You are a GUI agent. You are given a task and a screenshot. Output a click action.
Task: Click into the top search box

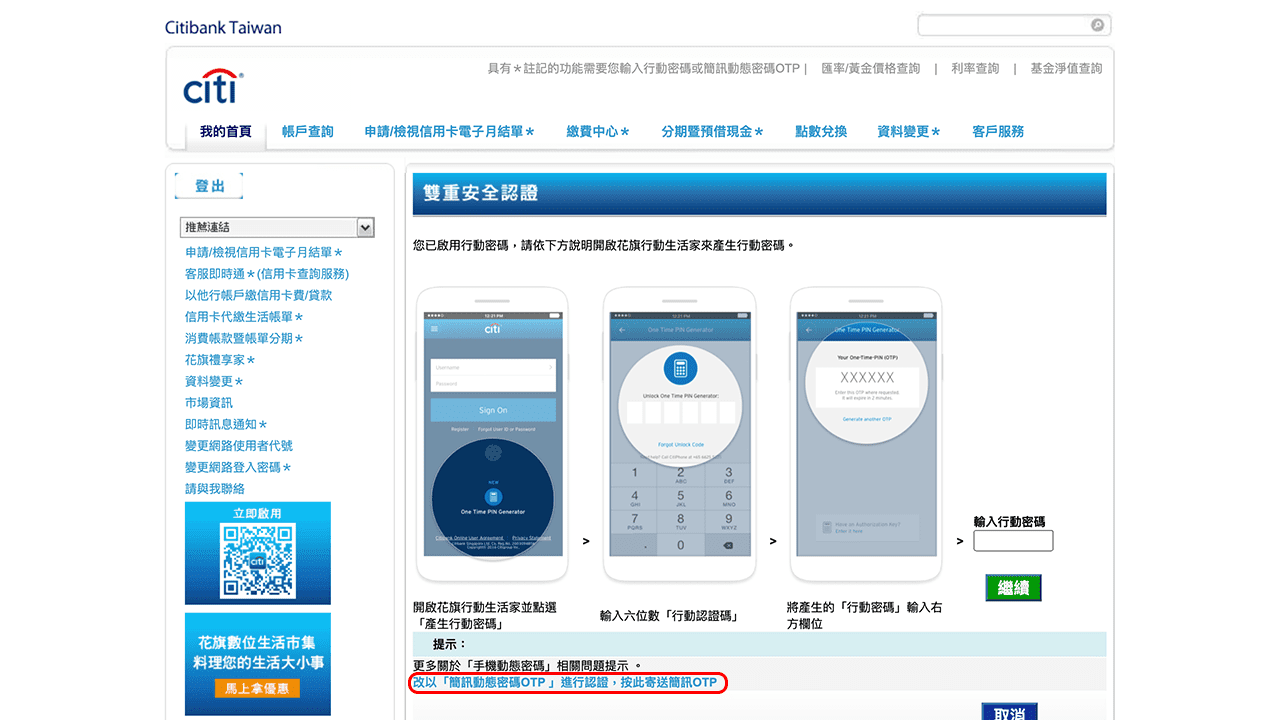(x=1003, y=25)
